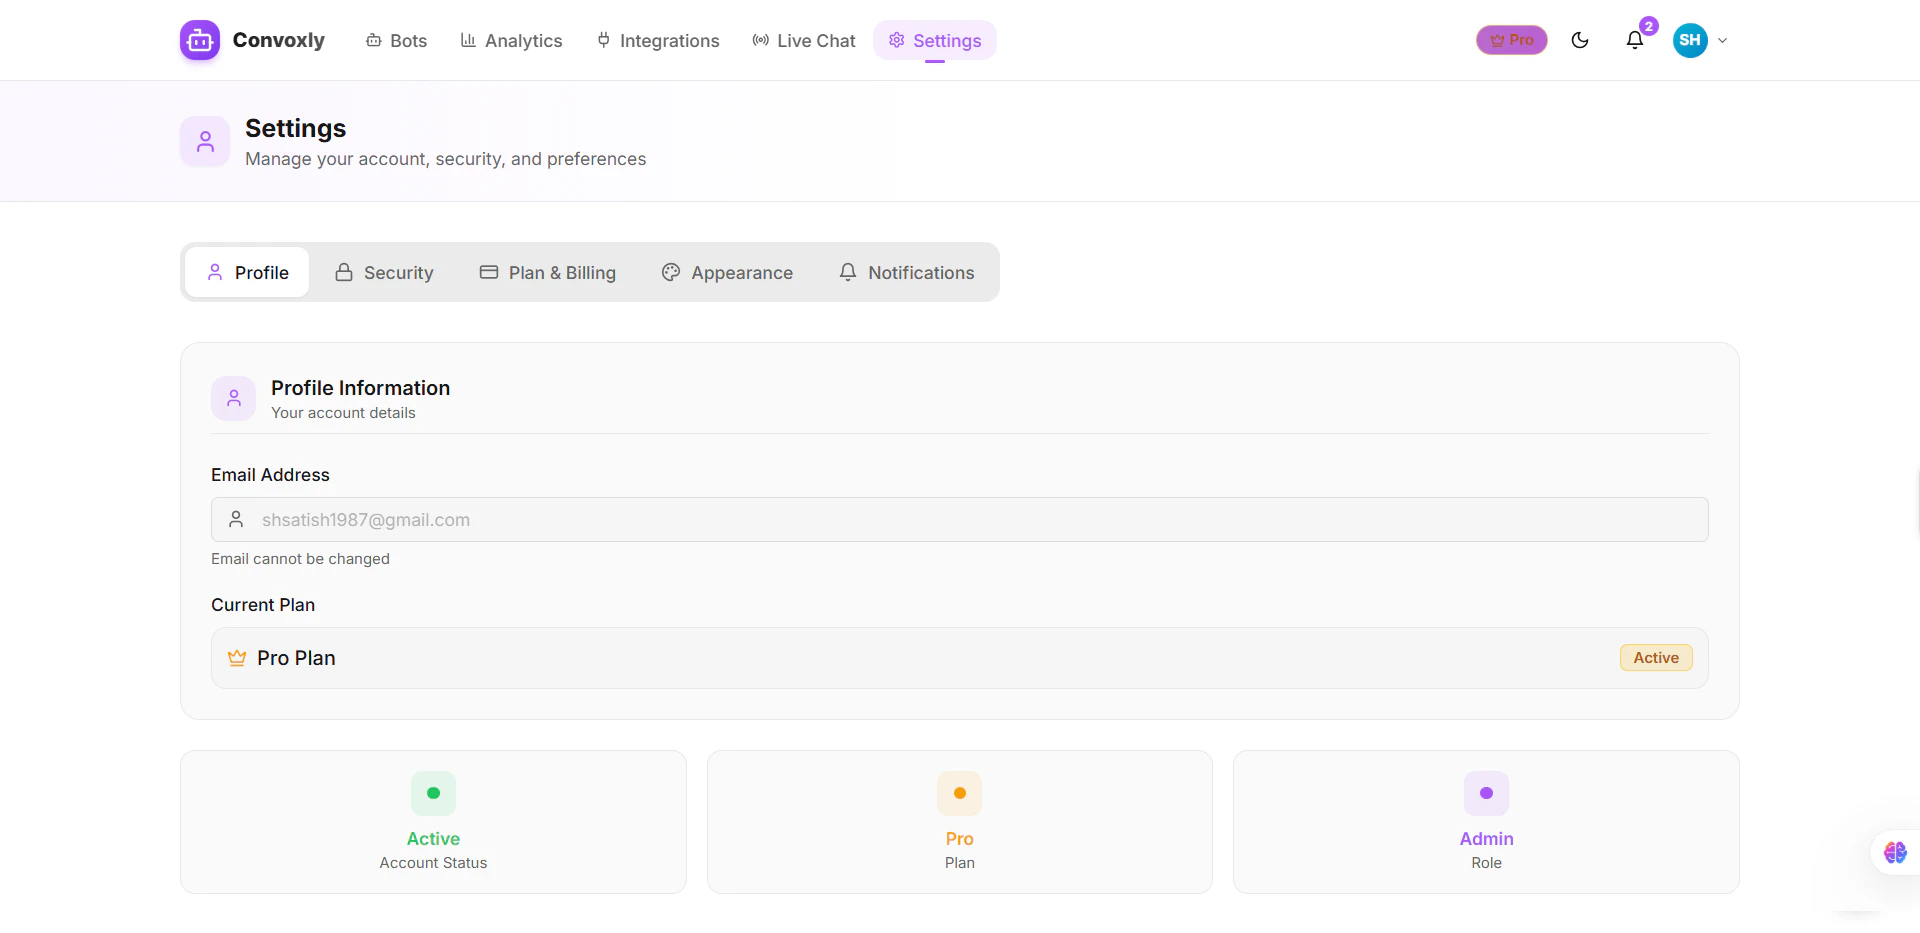Viewport: 1920px width, 933px height.
Task: Switch to the Notifications tab
Action: coord(906,272)
